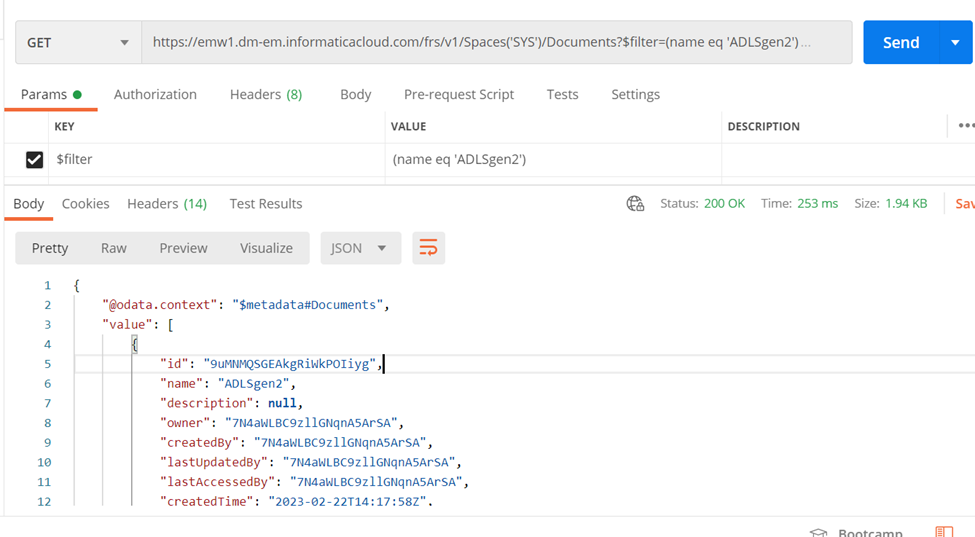Screen dimensions: 975x537
Task: Click the 1.94 KB size value
Action: 906,204
